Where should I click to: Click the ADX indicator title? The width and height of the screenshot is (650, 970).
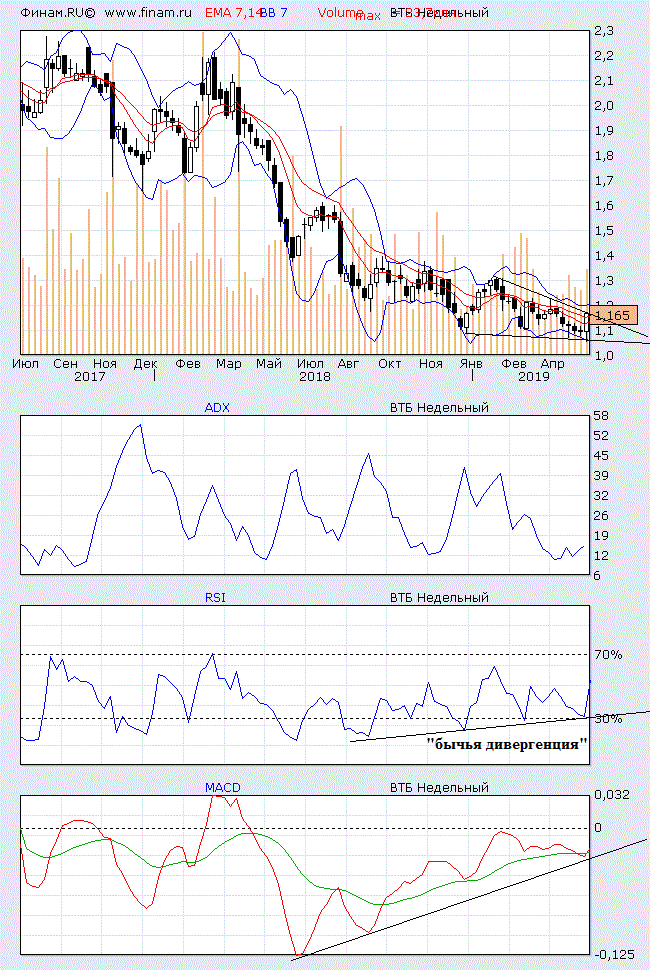click(217, 408)
